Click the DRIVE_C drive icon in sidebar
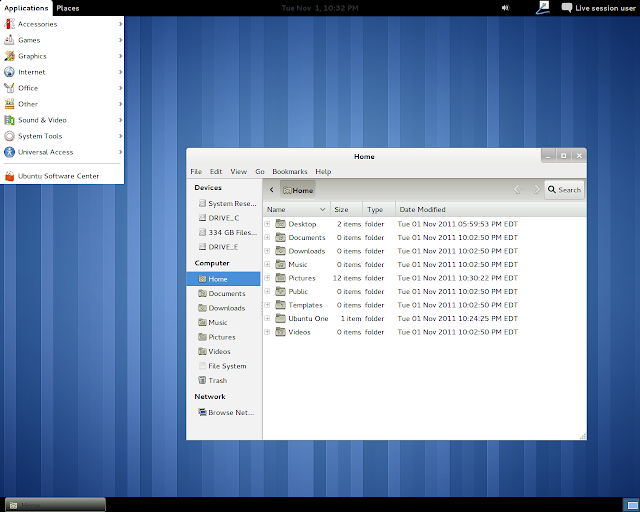The image size is (640, 512). point(202,218)
